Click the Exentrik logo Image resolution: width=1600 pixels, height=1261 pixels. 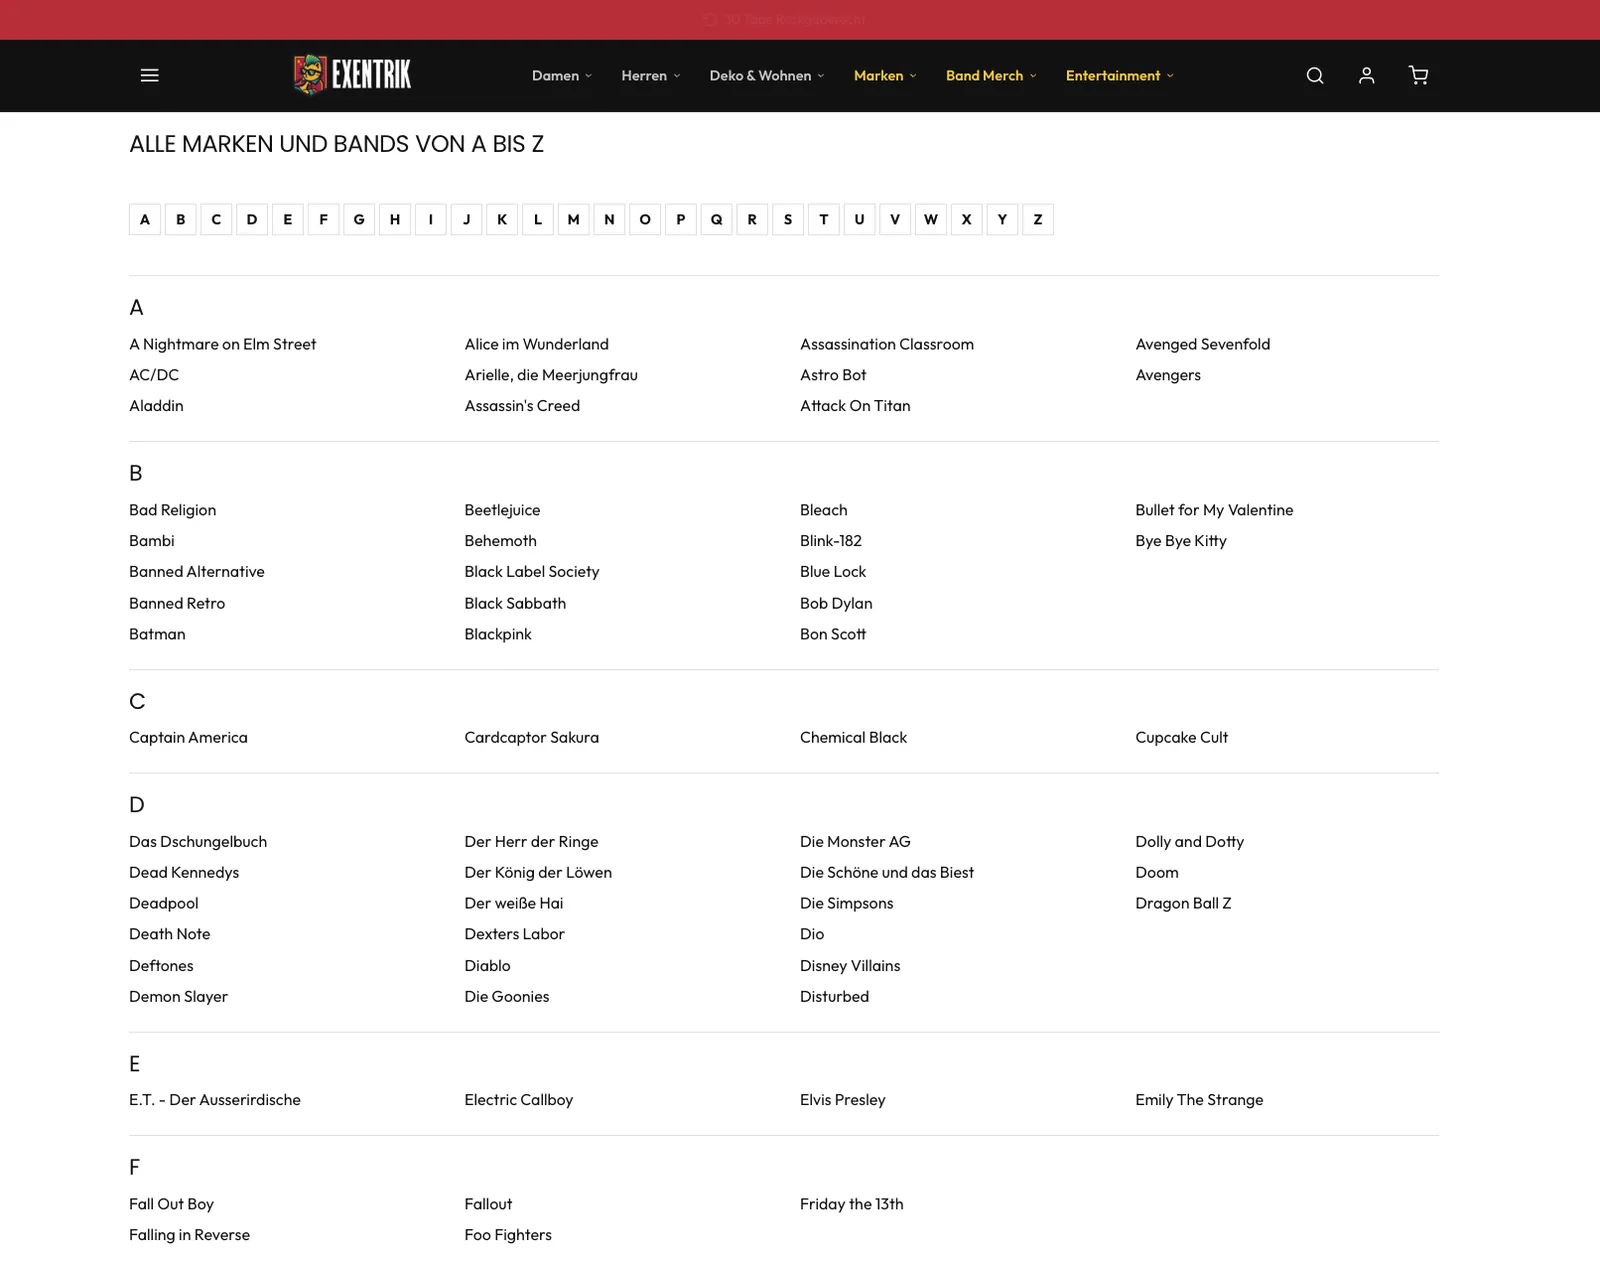[352, 75]
